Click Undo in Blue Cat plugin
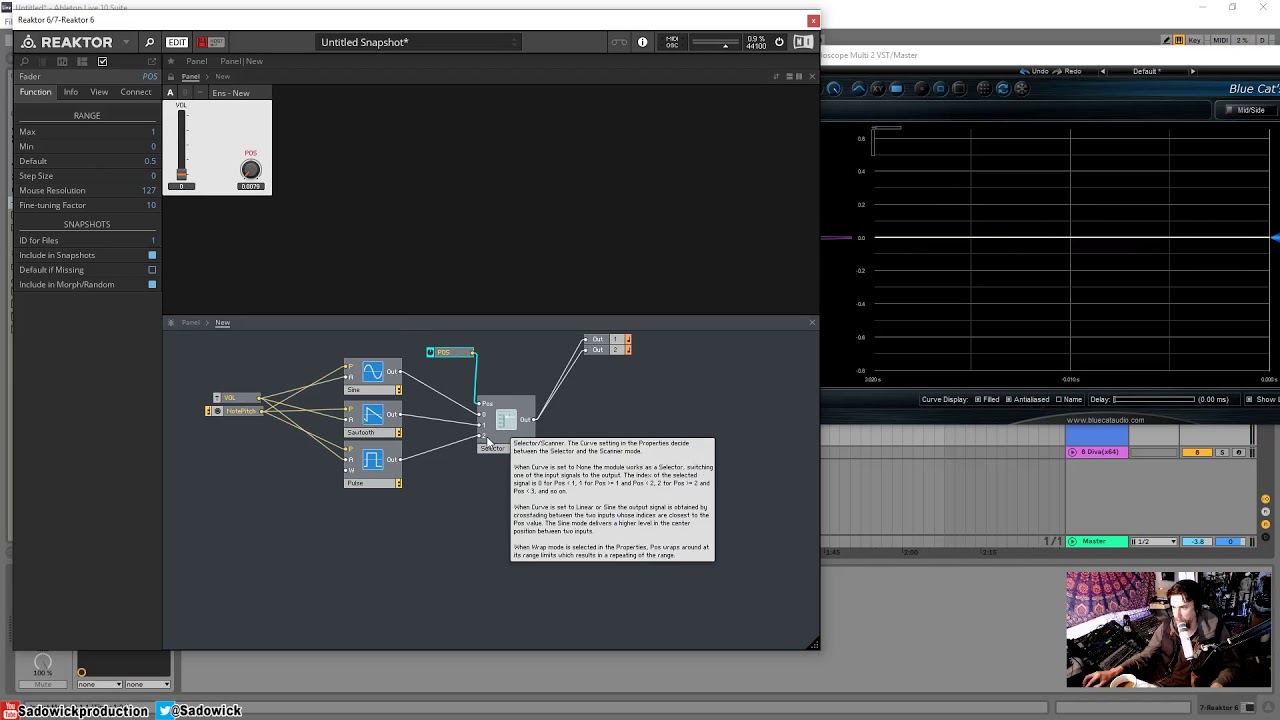Image resolution: width=1280 pixels, height=720 pixels. coord(1035,71)
